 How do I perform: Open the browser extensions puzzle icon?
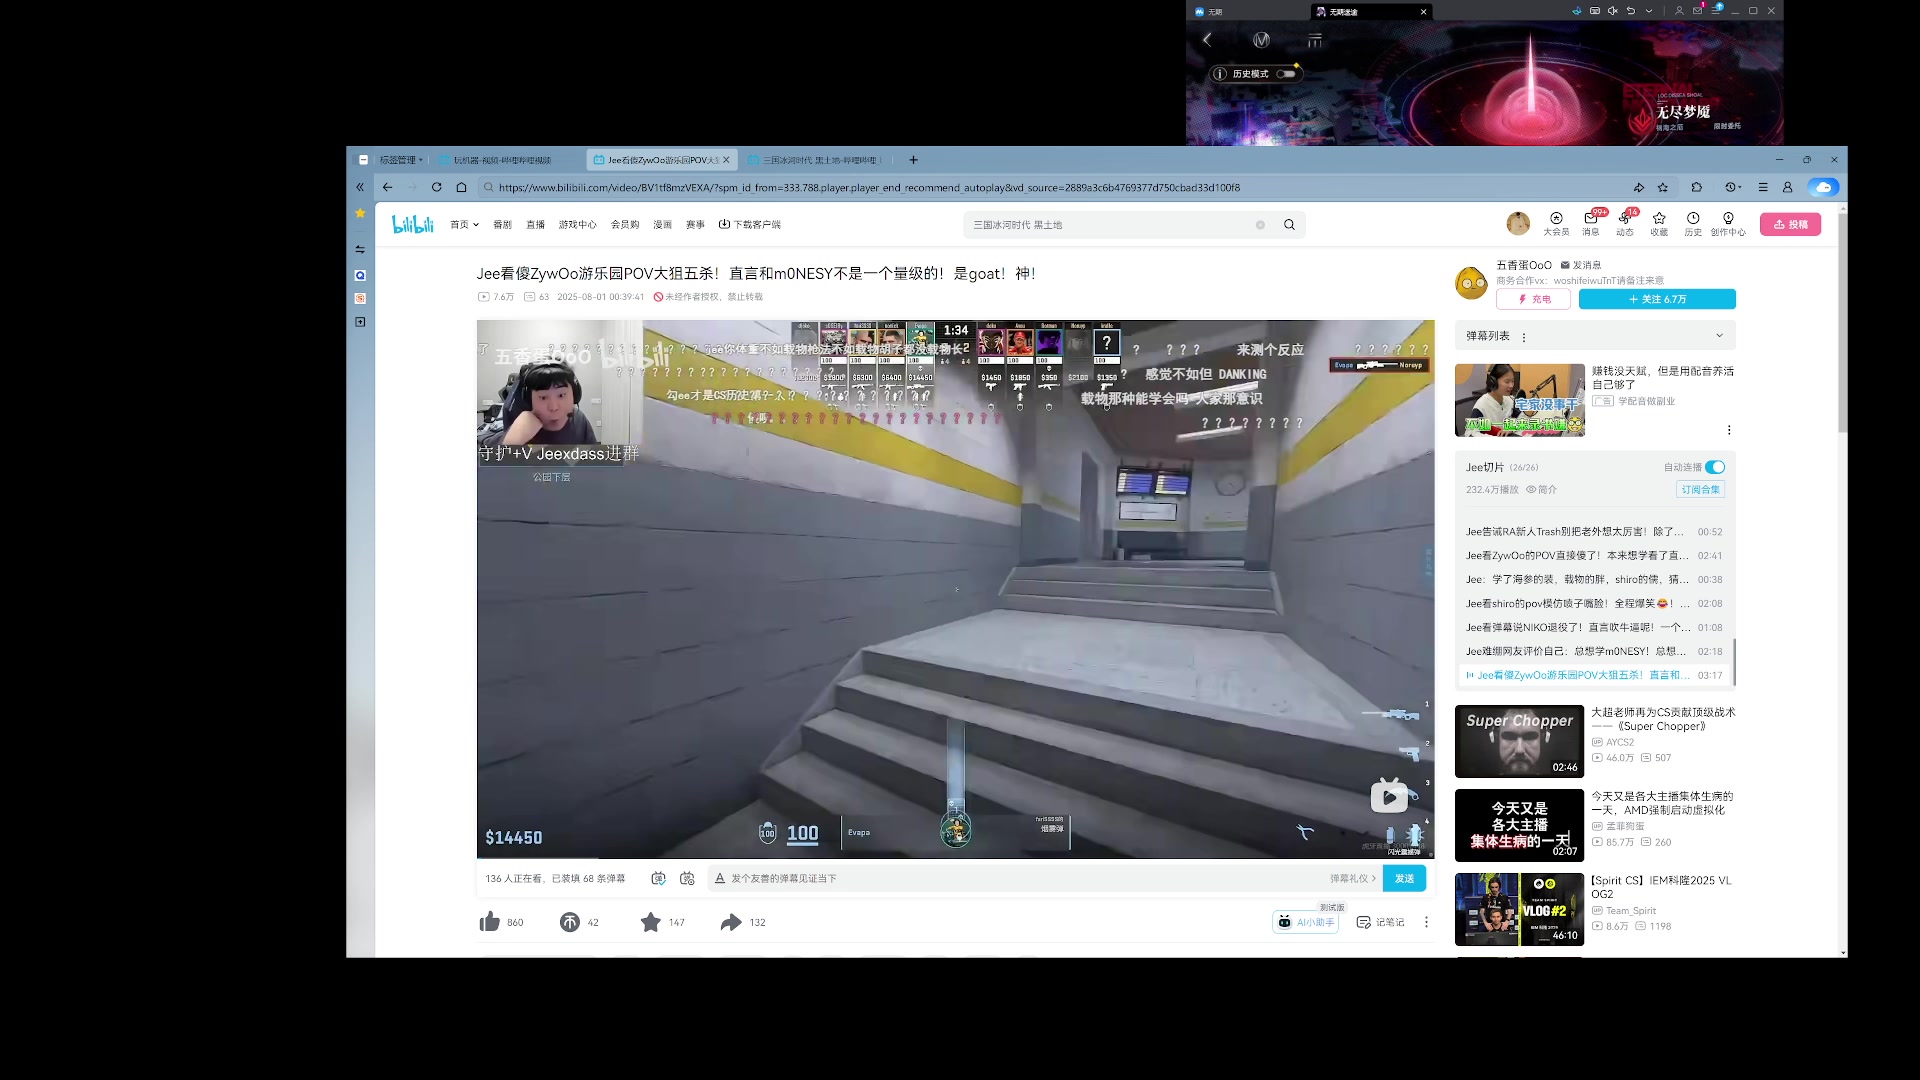pos(1697,187)
